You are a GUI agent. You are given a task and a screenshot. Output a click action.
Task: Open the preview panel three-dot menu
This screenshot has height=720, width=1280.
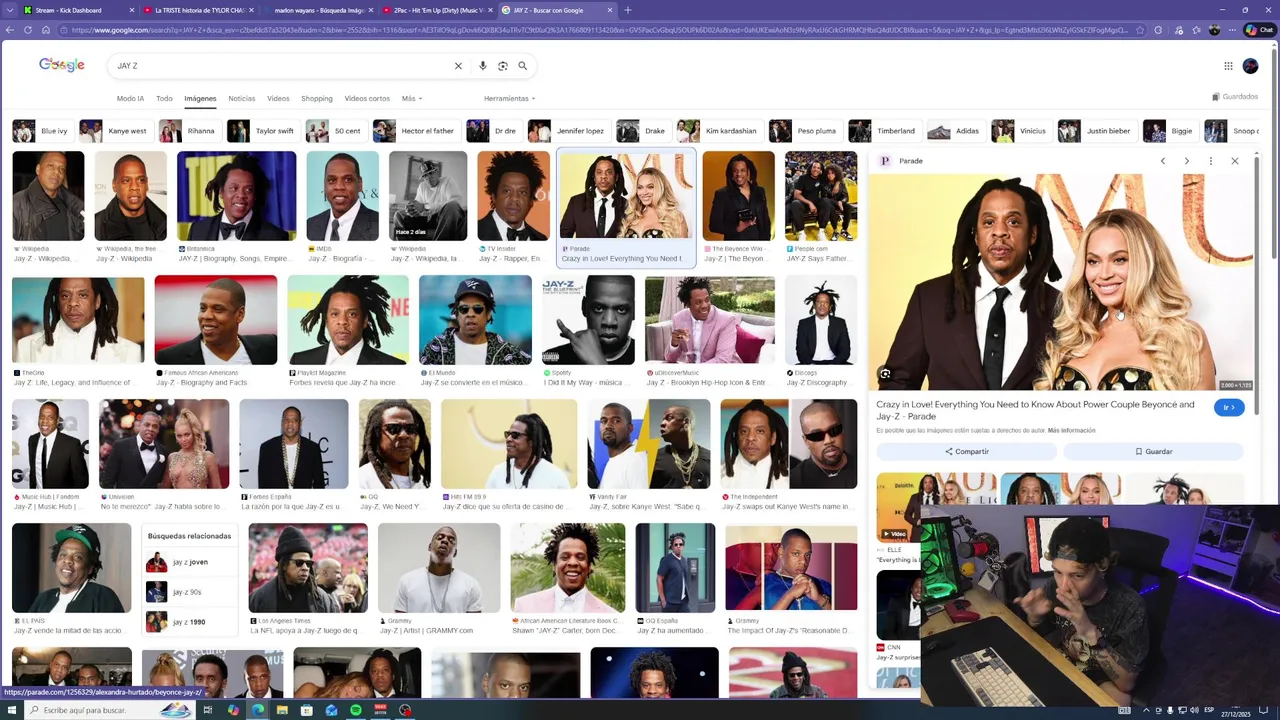tap(1210, 161)
